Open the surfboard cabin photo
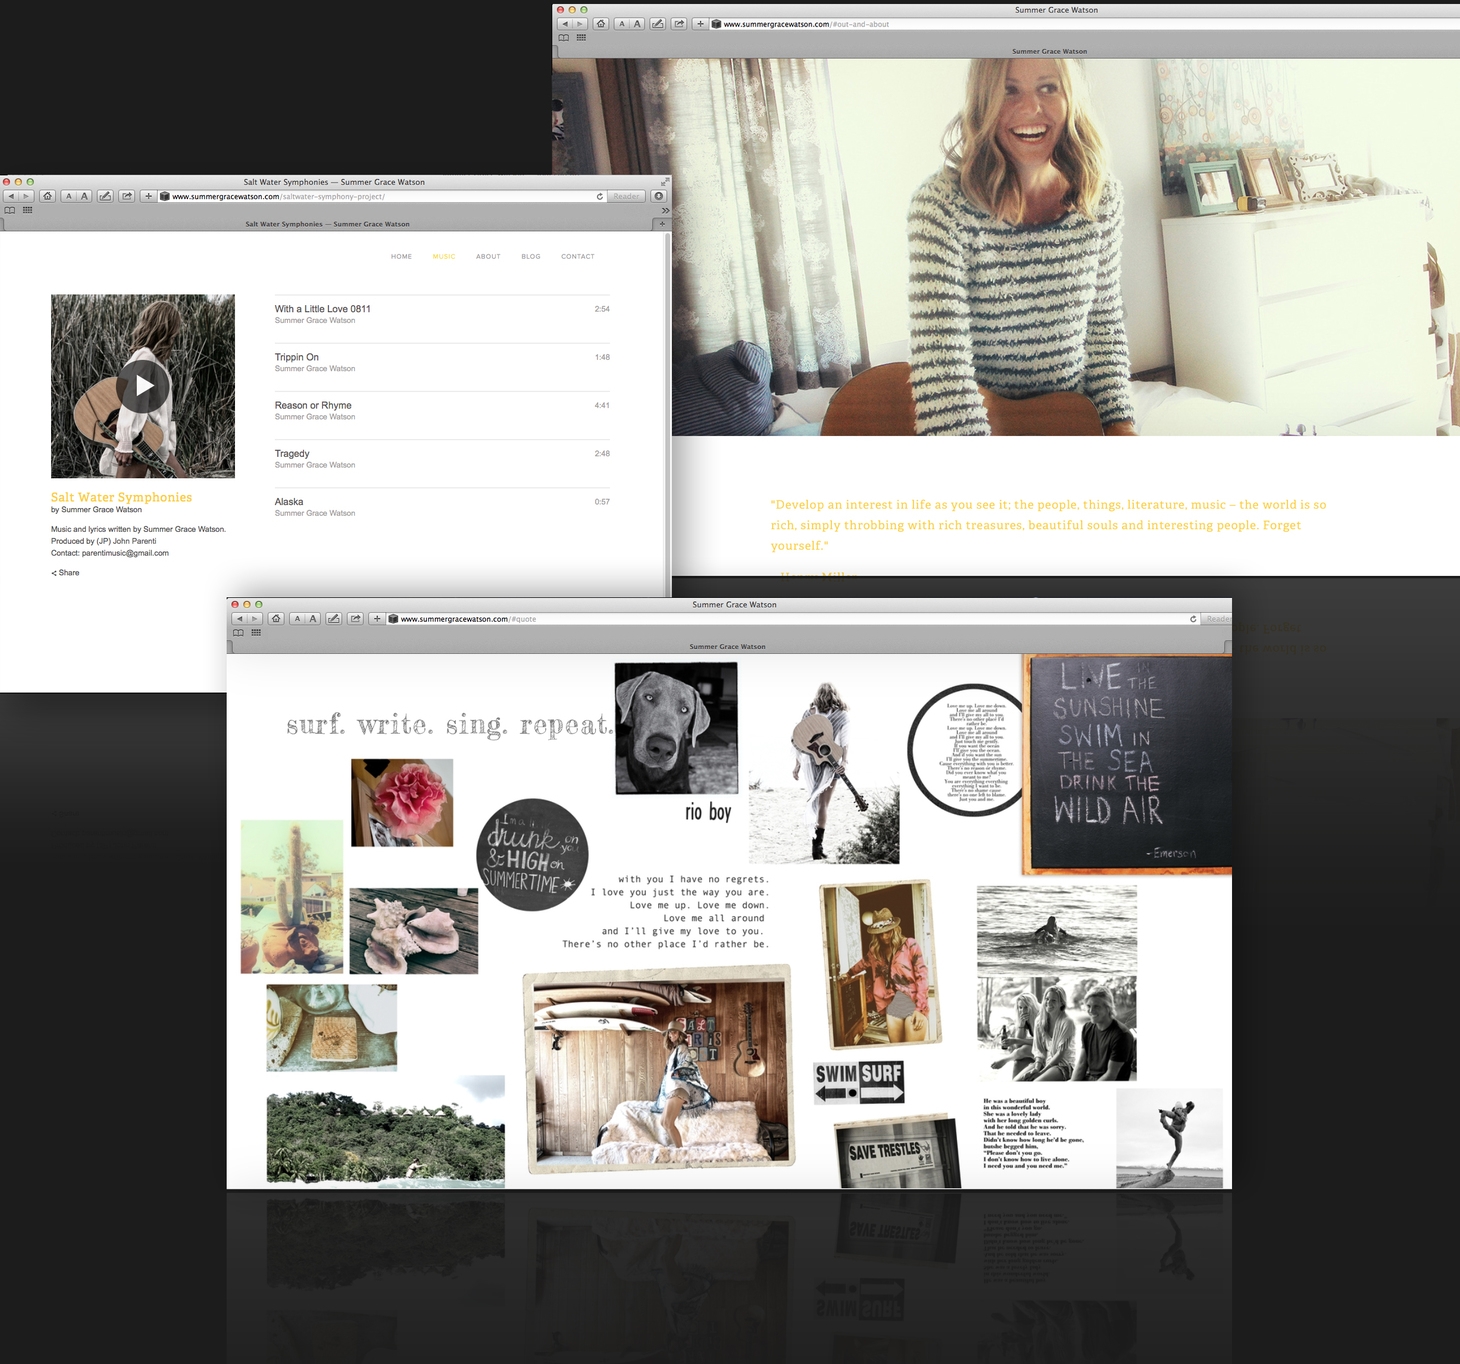1460x1364 pixels. pos(659,1068)
